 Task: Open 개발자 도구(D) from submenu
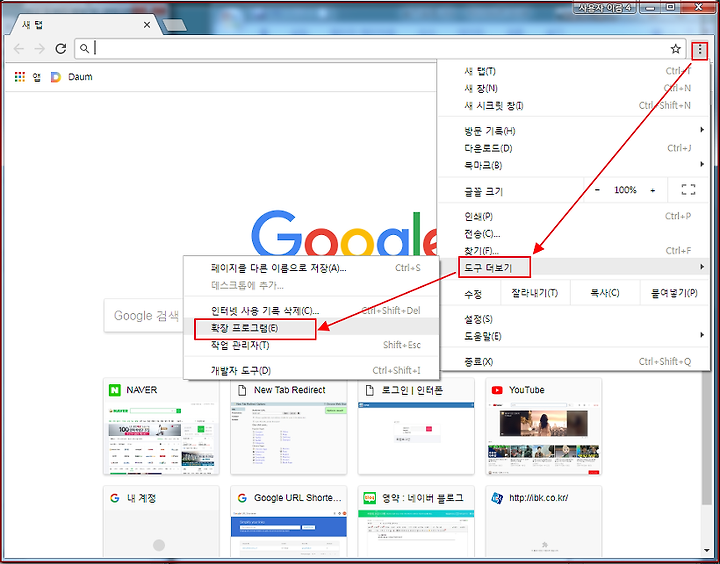coord(311,370)
